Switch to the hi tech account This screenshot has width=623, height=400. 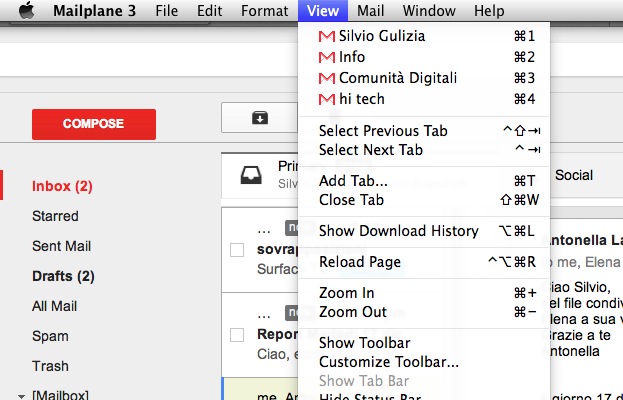tap(424, 99)
